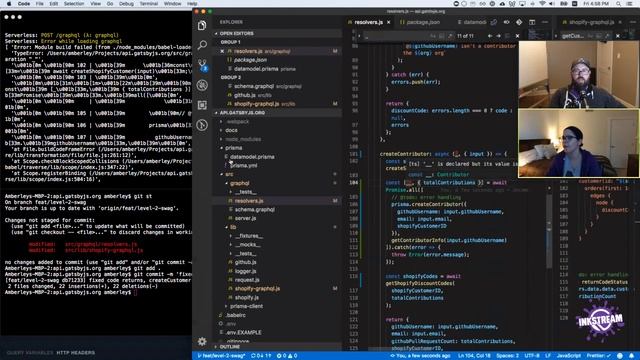Collapse the graphql folder

point(240,183)
